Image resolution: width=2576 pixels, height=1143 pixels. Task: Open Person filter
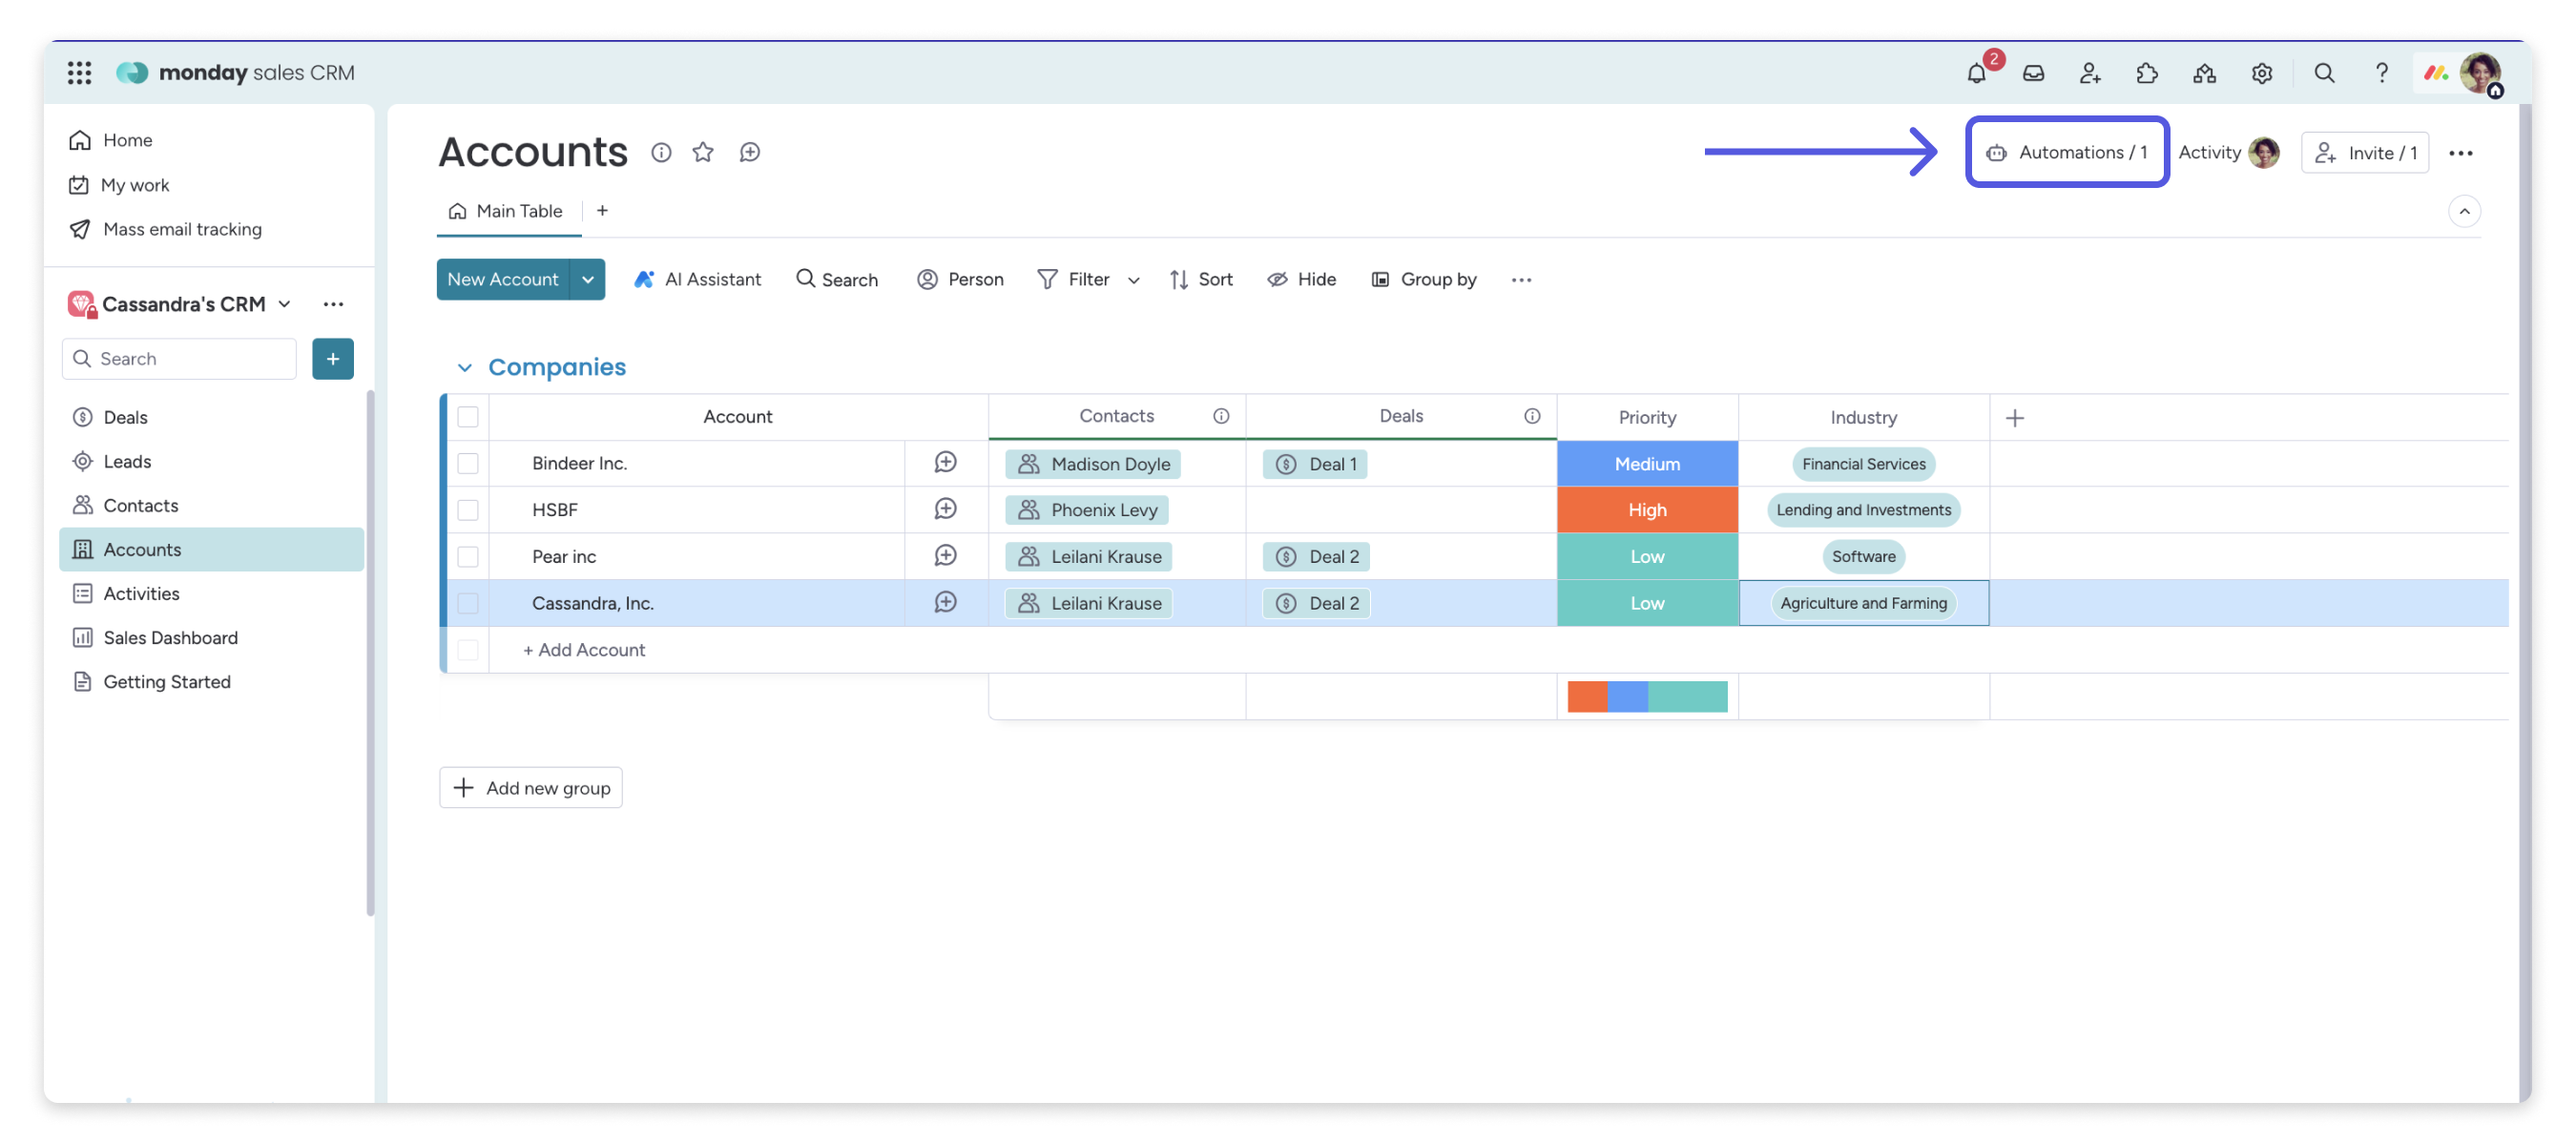tap(960, 280)
